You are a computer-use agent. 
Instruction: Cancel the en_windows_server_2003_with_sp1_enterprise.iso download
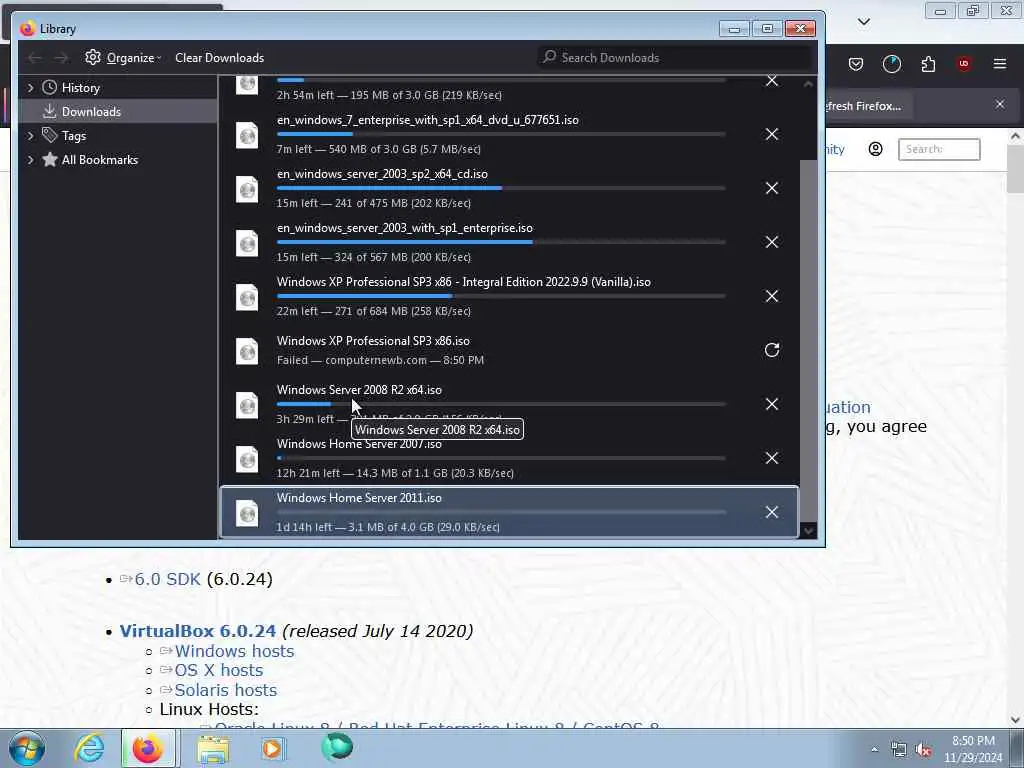point(772,242)
